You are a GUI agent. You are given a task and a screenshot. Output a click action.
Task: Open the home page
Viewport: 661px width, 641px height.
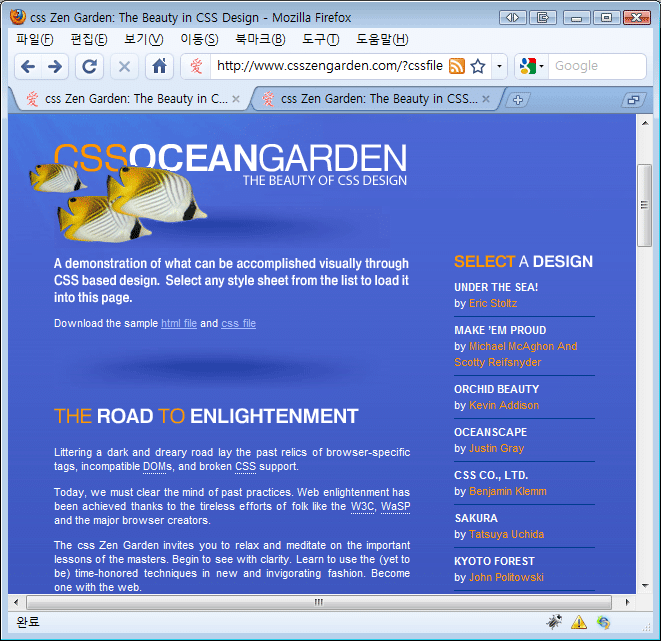(x=159, y=67)
